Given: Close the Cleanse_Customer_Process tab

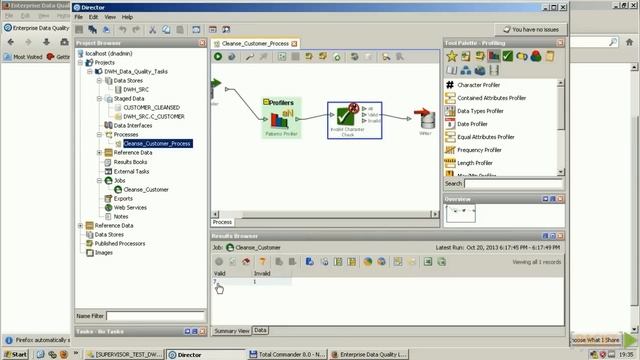Looking at the screenshot, I should tap(294, 44).
